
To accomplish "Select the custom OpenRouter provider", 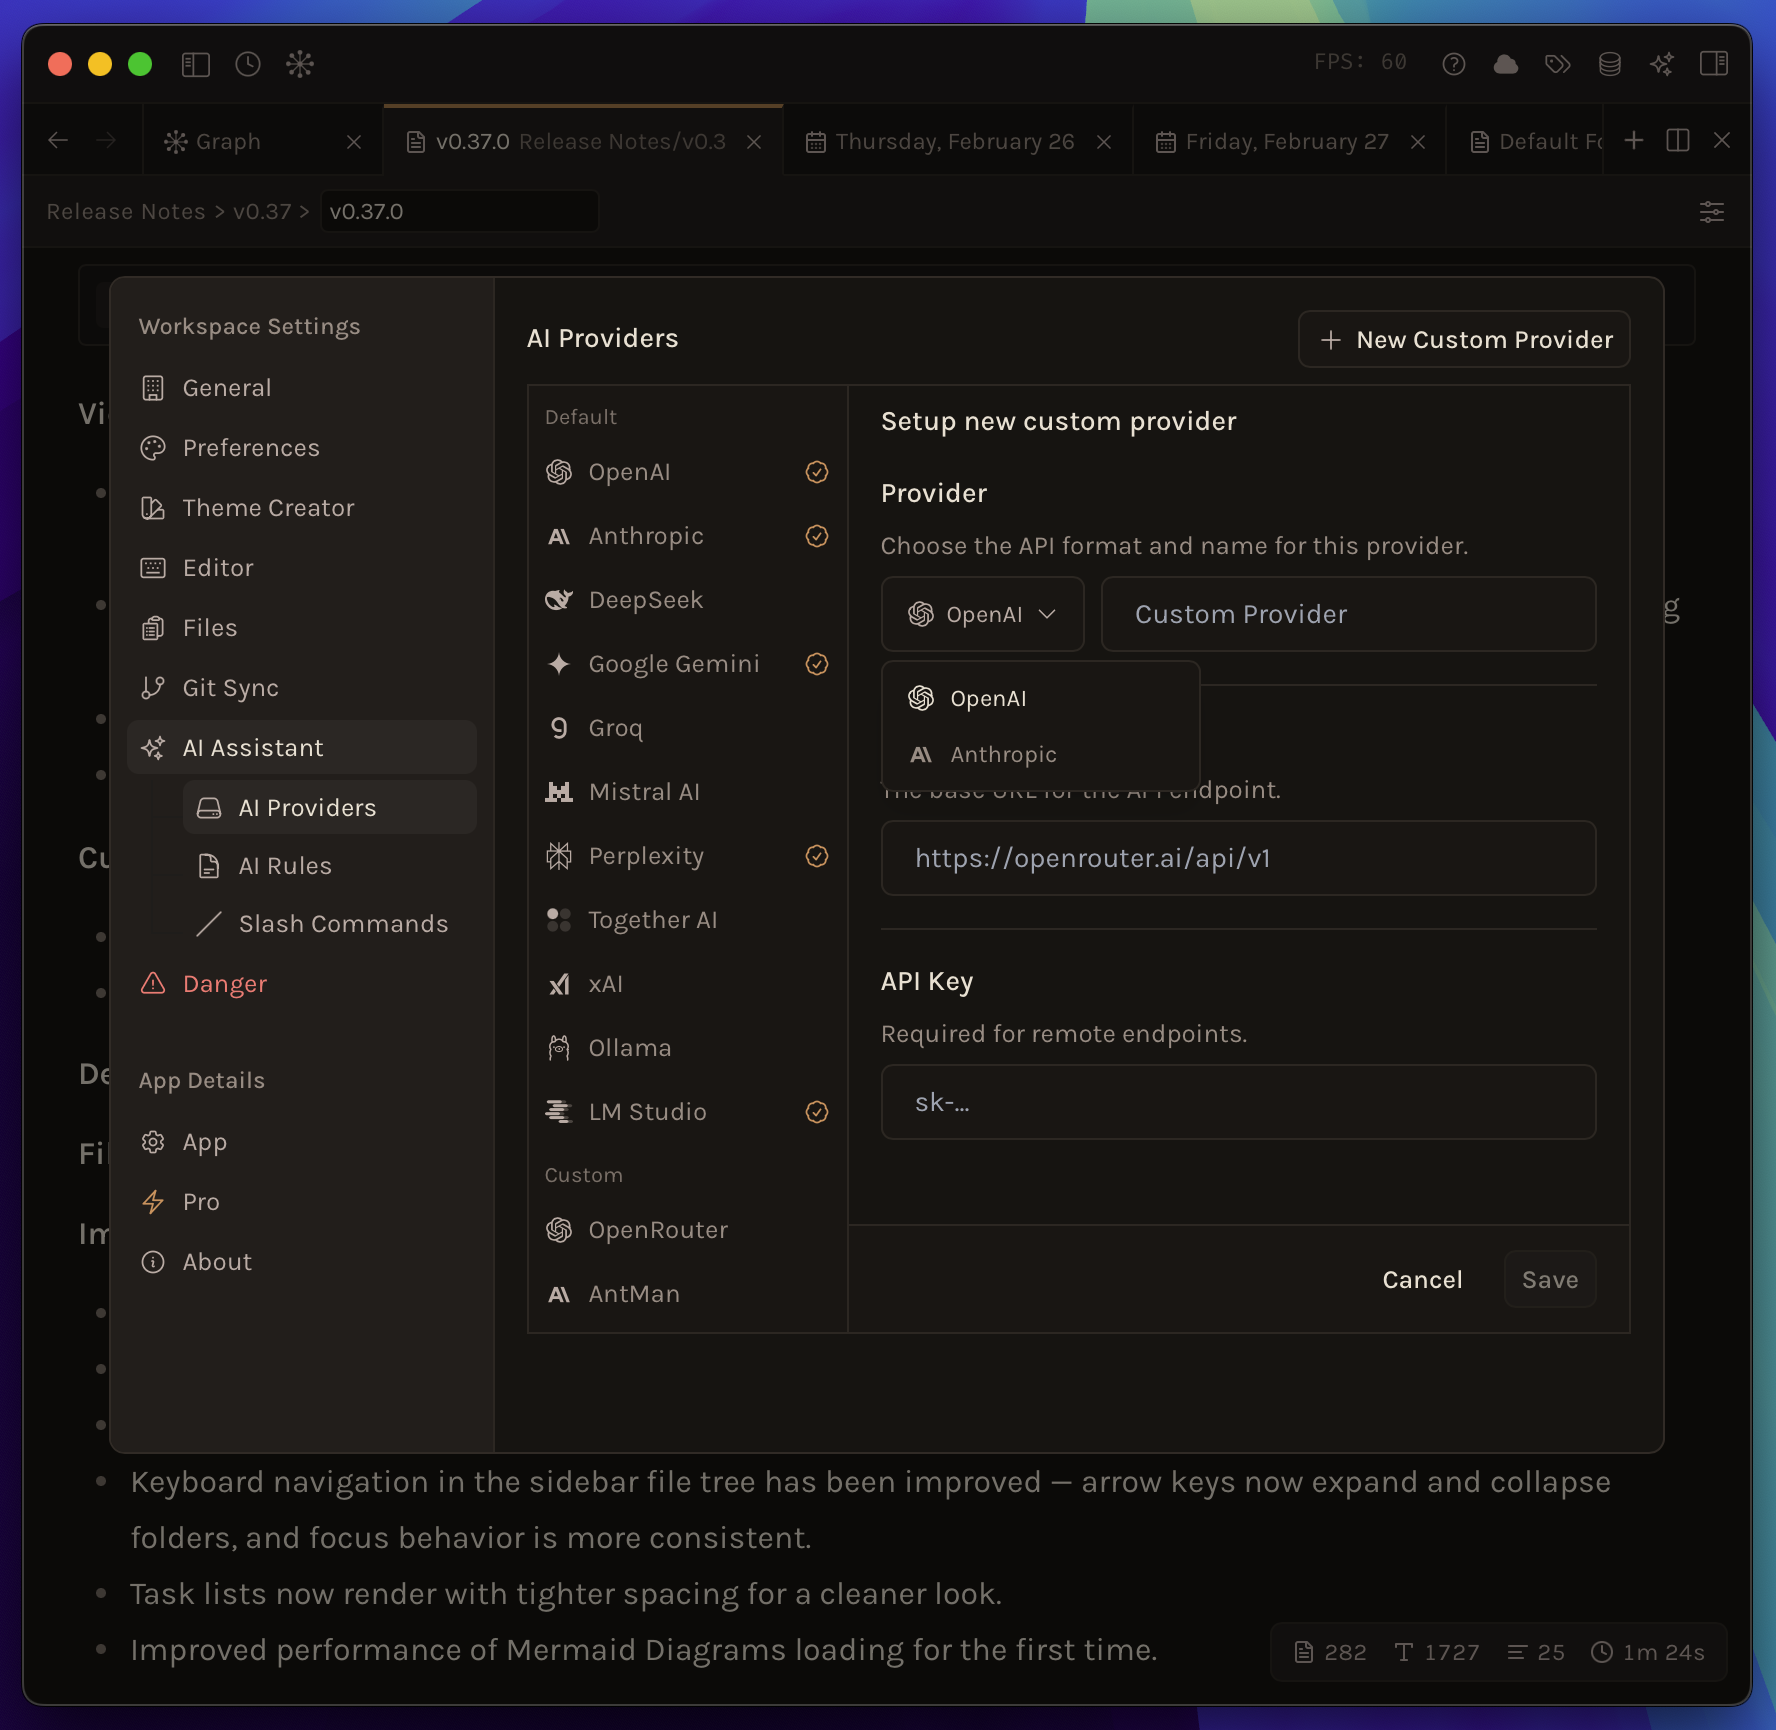I will pos(688,1230).
